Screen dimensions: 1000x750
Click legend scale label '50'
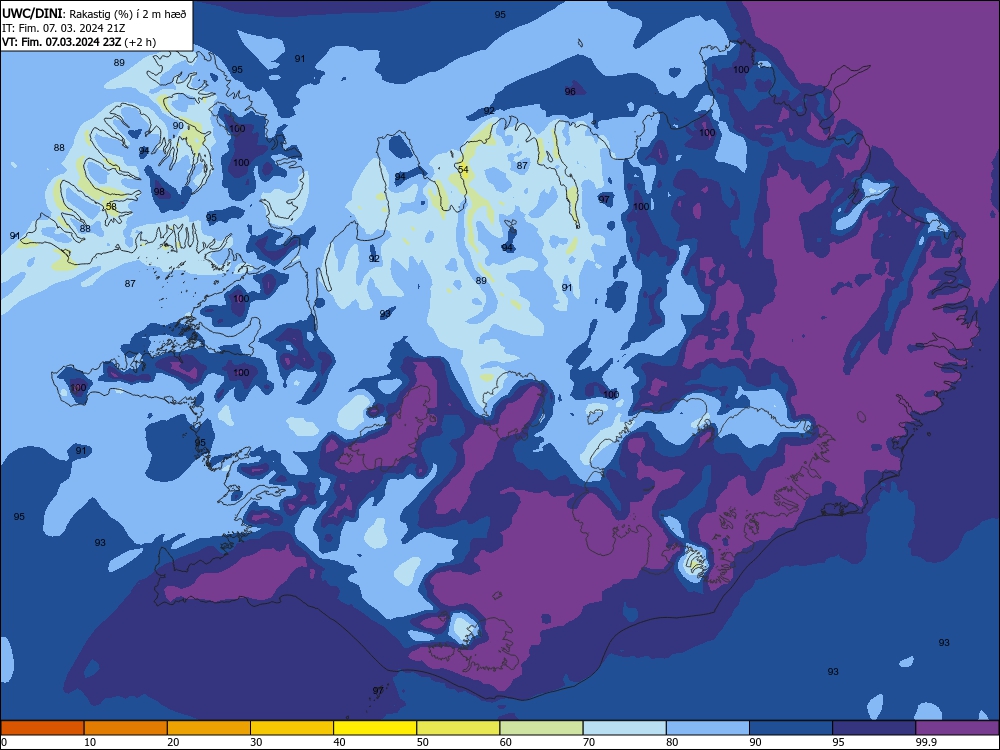click(x=423, y=742)
